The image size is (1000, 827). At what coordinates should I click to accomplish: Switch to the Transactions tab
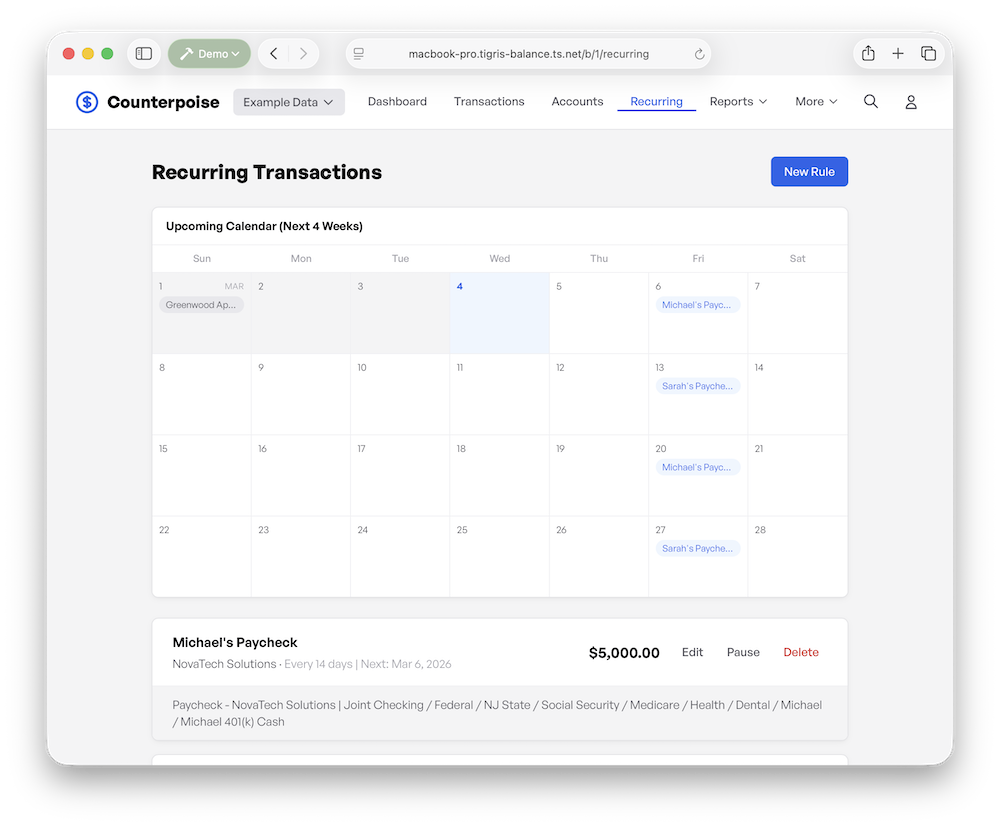(x=489, y=102)
